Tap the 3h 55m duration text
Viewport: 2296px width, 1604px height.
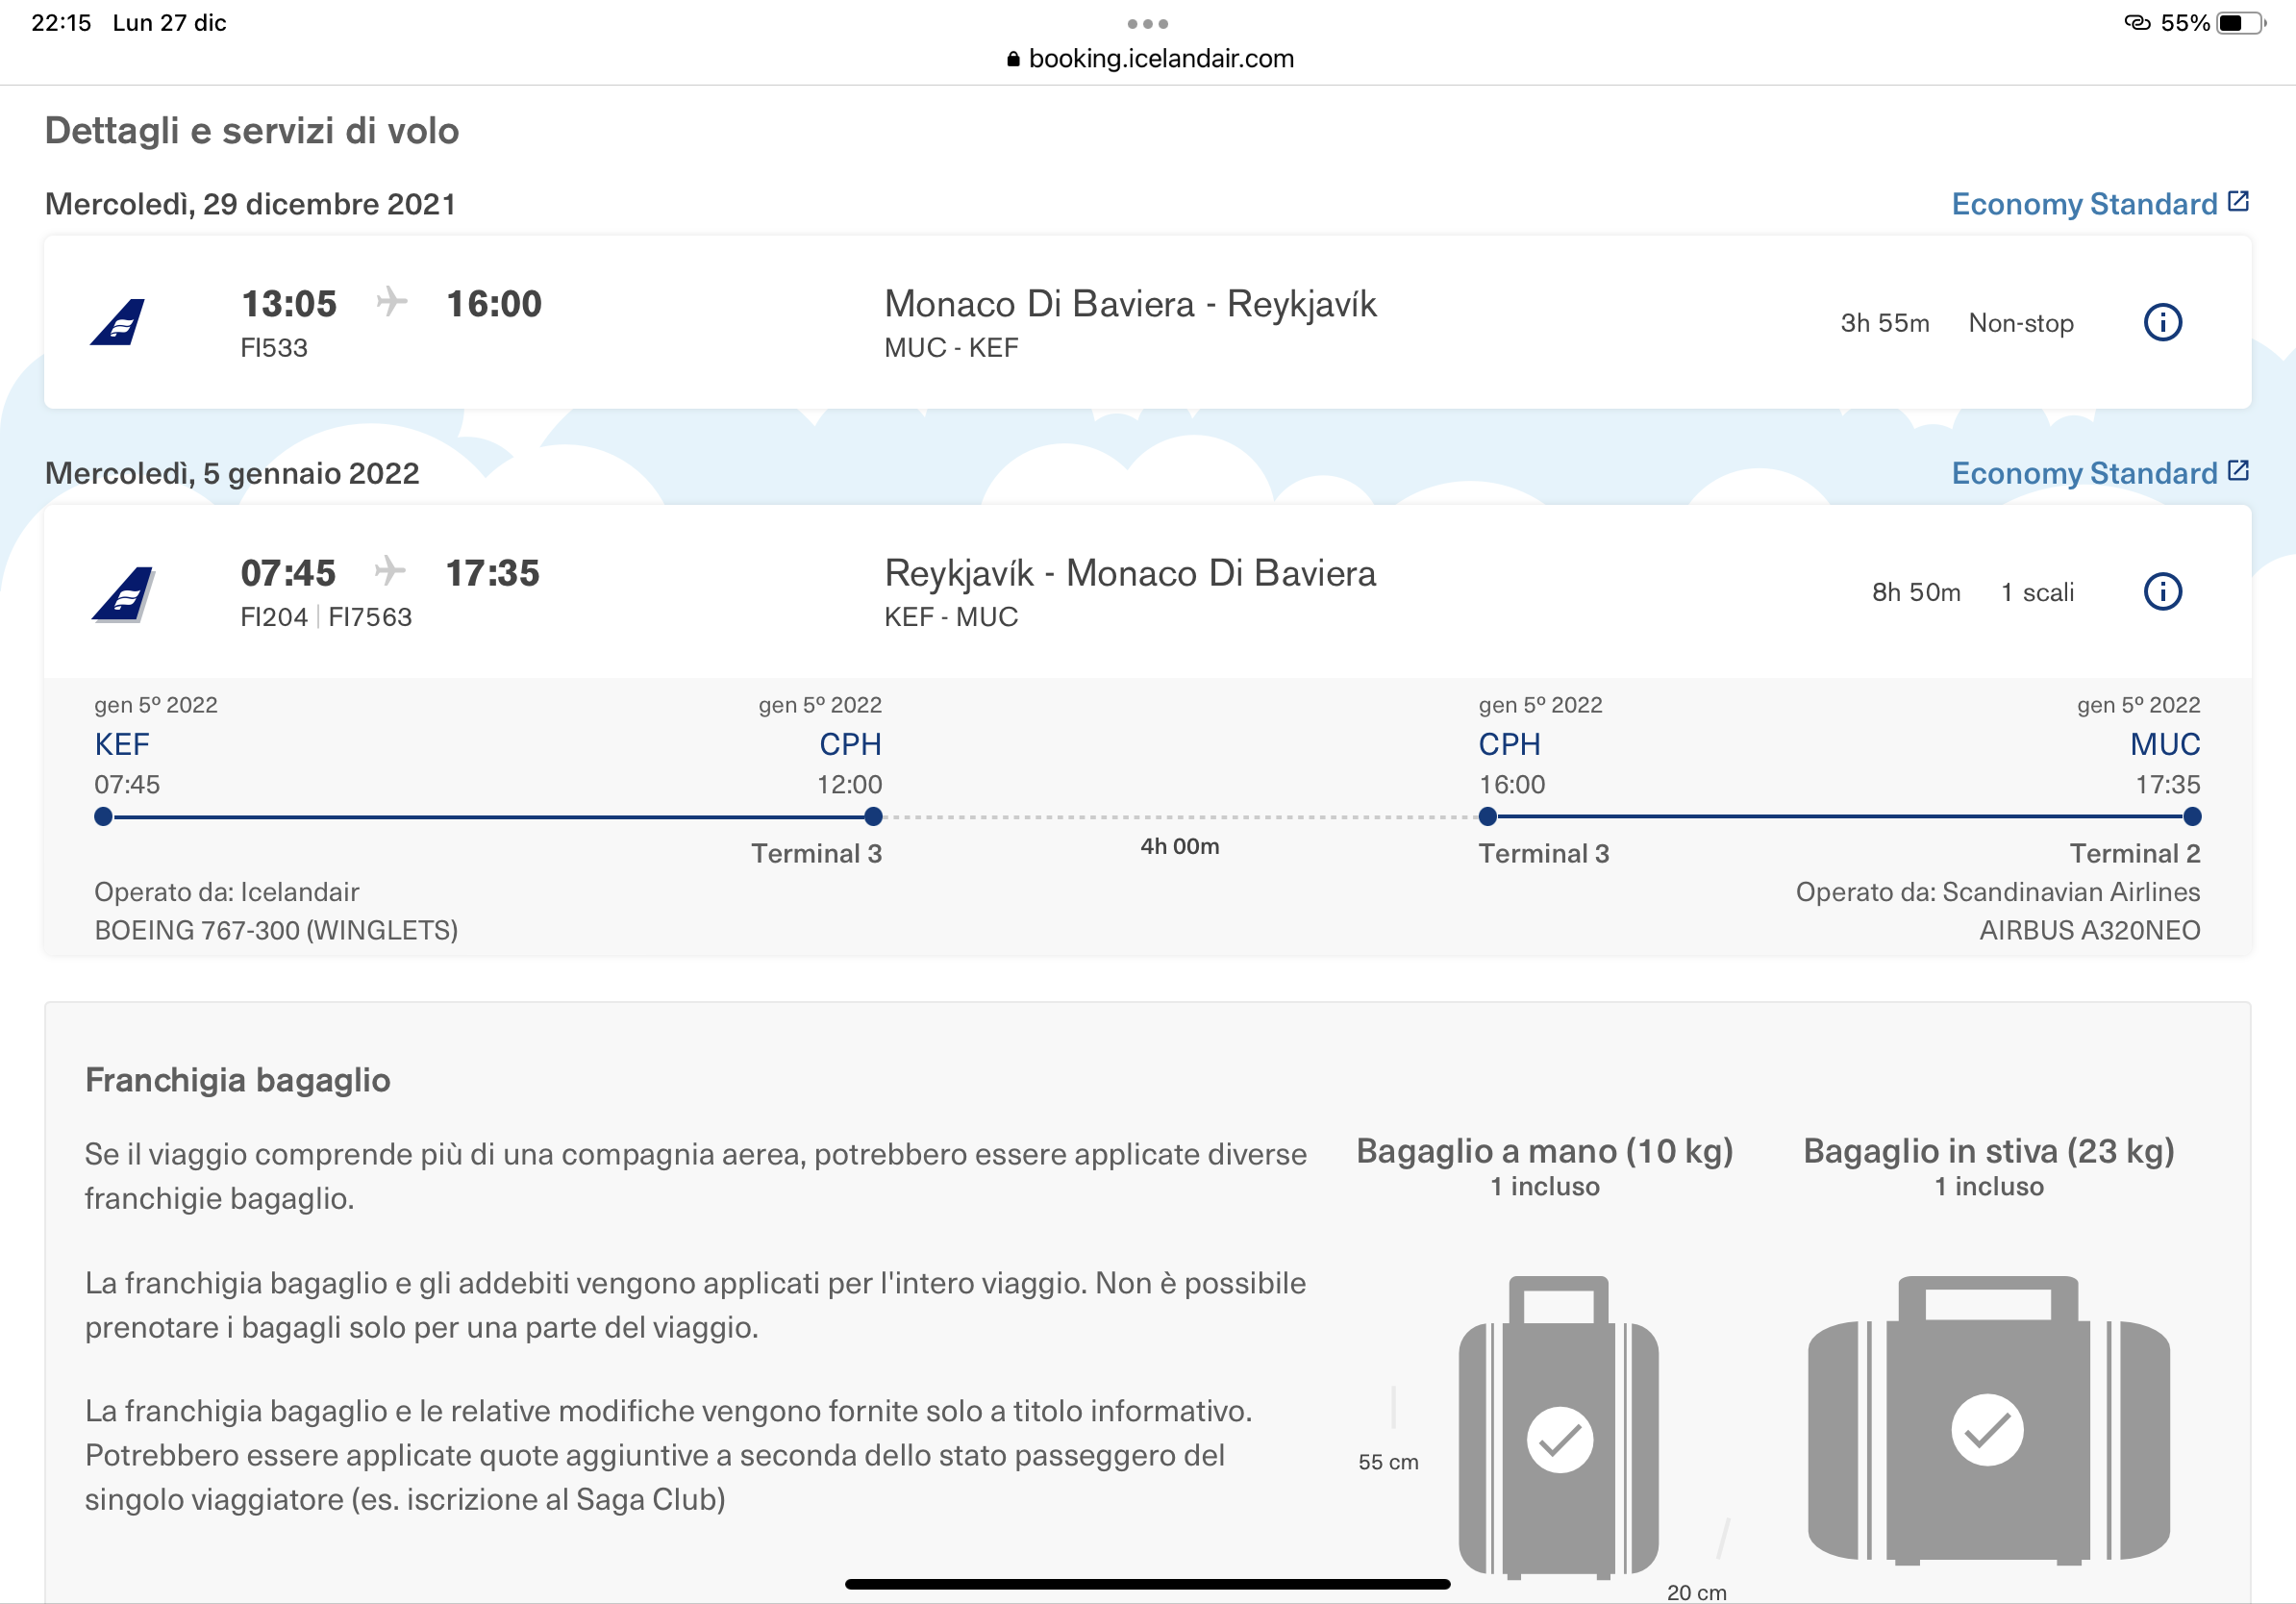(1885, 323)
